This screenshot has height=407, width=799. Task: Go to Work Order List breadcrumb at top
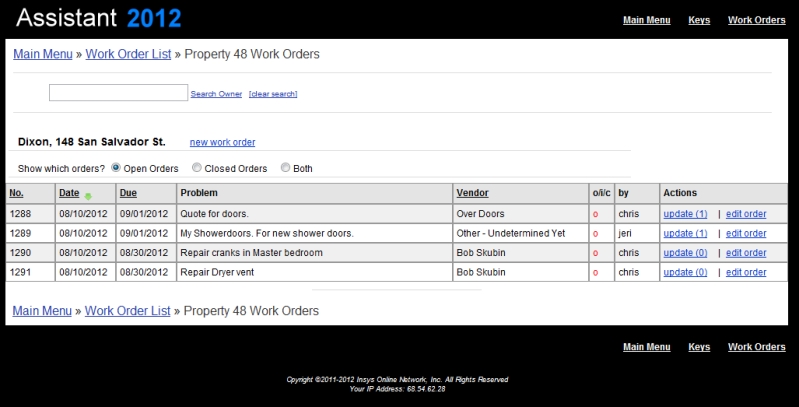[127, 54]
